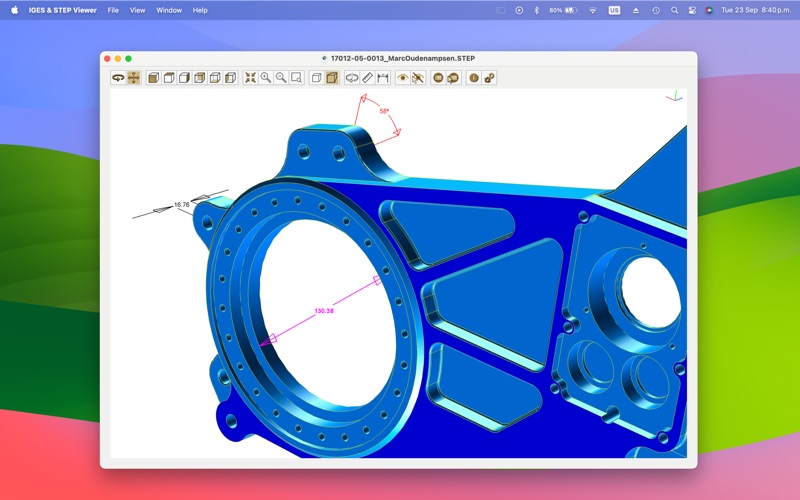Click the Bluetooth icon in menu bar
Screen dimensions: 800x500
click(536, 10)
